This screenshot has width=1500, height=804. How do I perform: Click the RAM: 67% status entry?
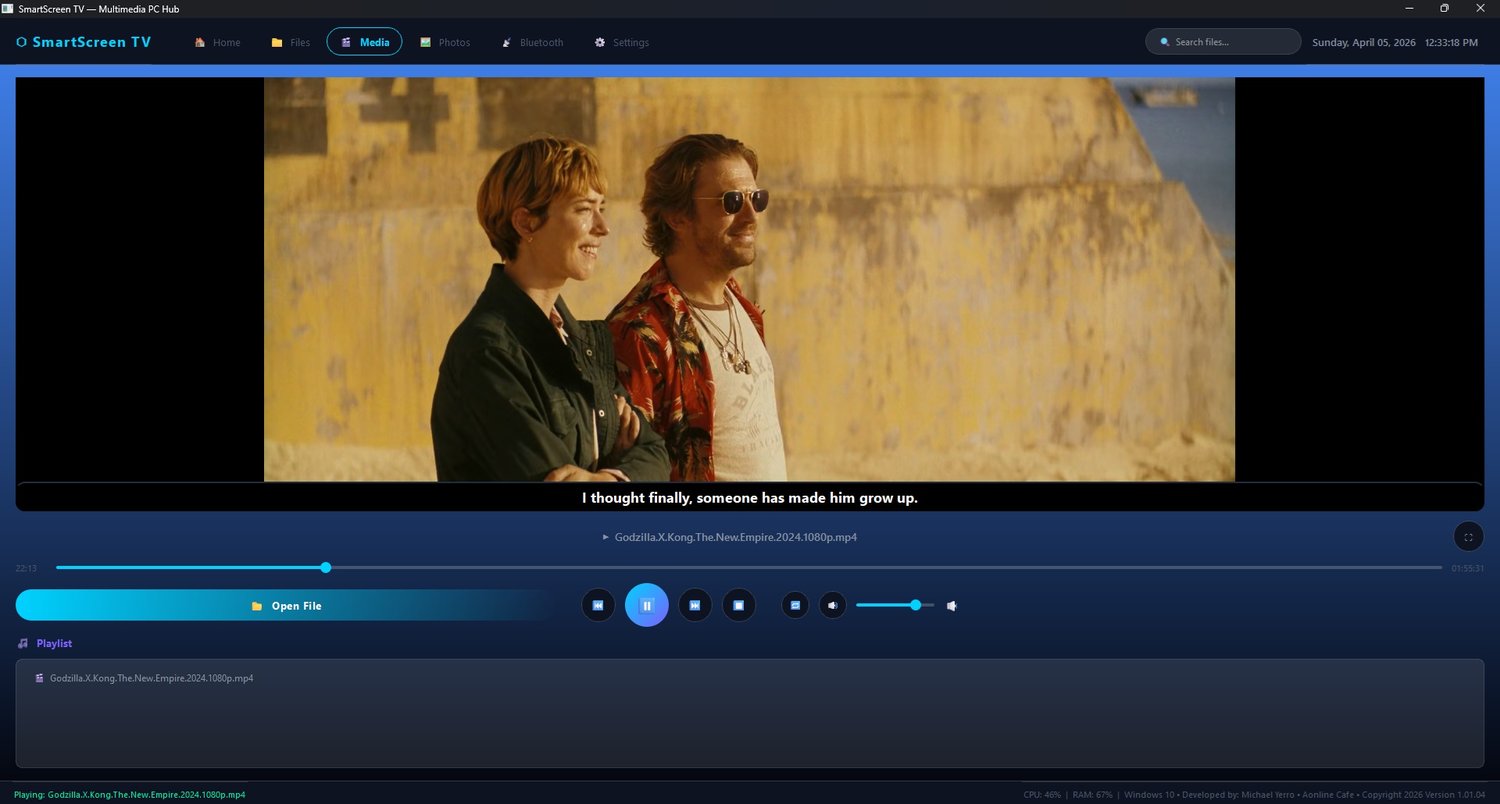pos(1092,795)
